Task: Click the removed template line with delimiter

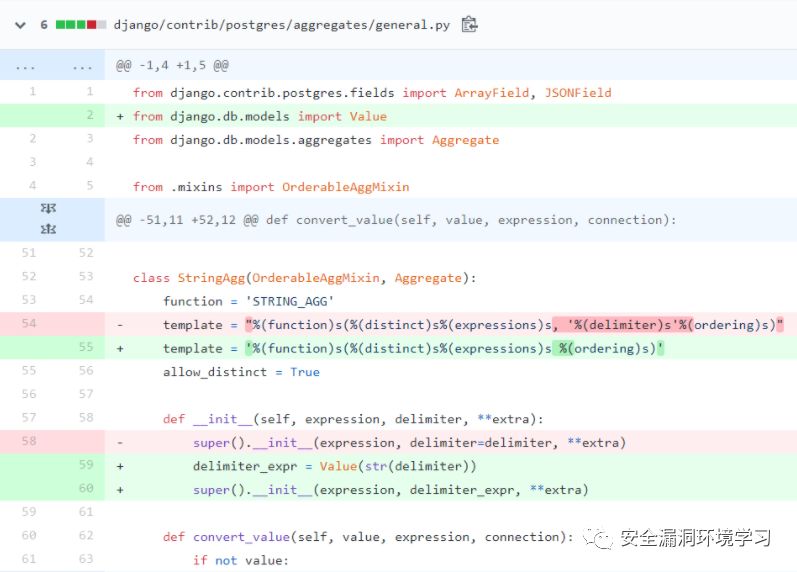Action: [x=473, y=325]
